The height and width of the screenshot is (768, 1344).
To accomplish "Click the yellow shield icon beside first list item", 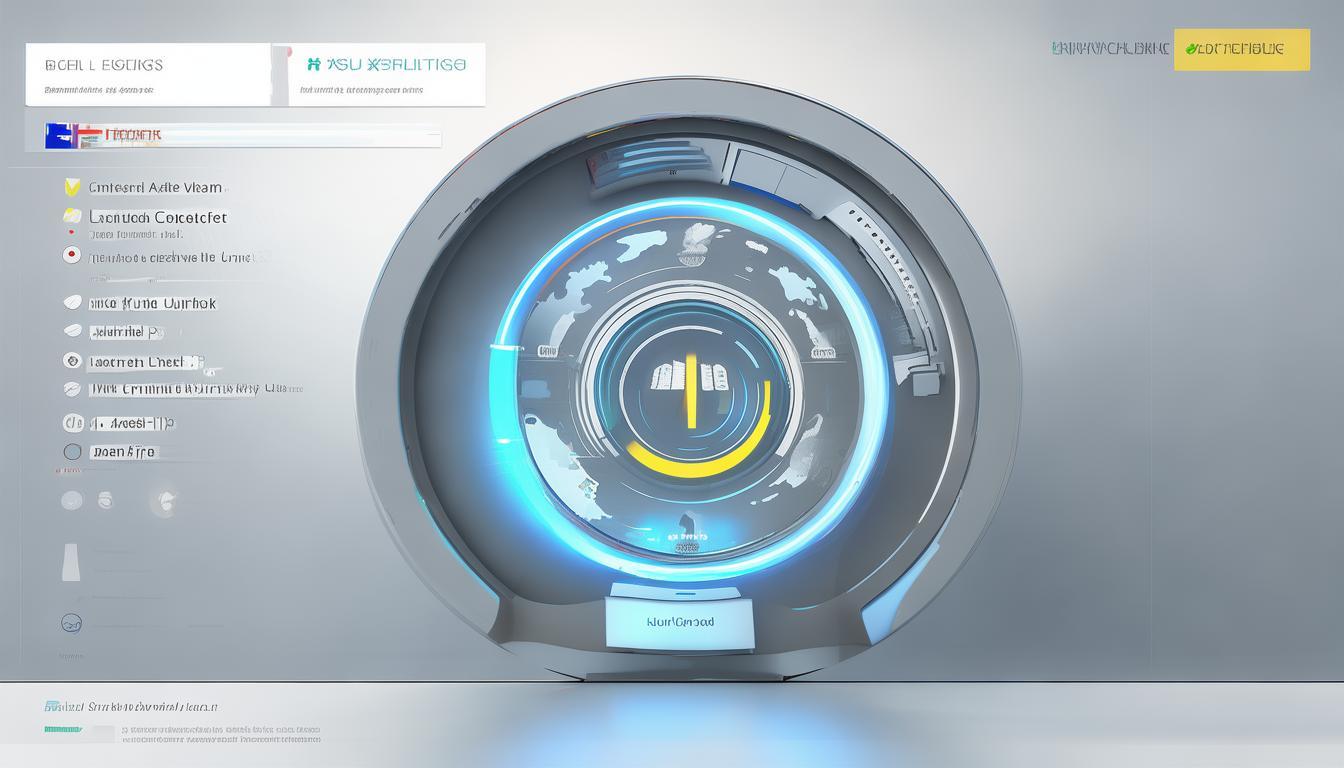I will tap(71, 187).
